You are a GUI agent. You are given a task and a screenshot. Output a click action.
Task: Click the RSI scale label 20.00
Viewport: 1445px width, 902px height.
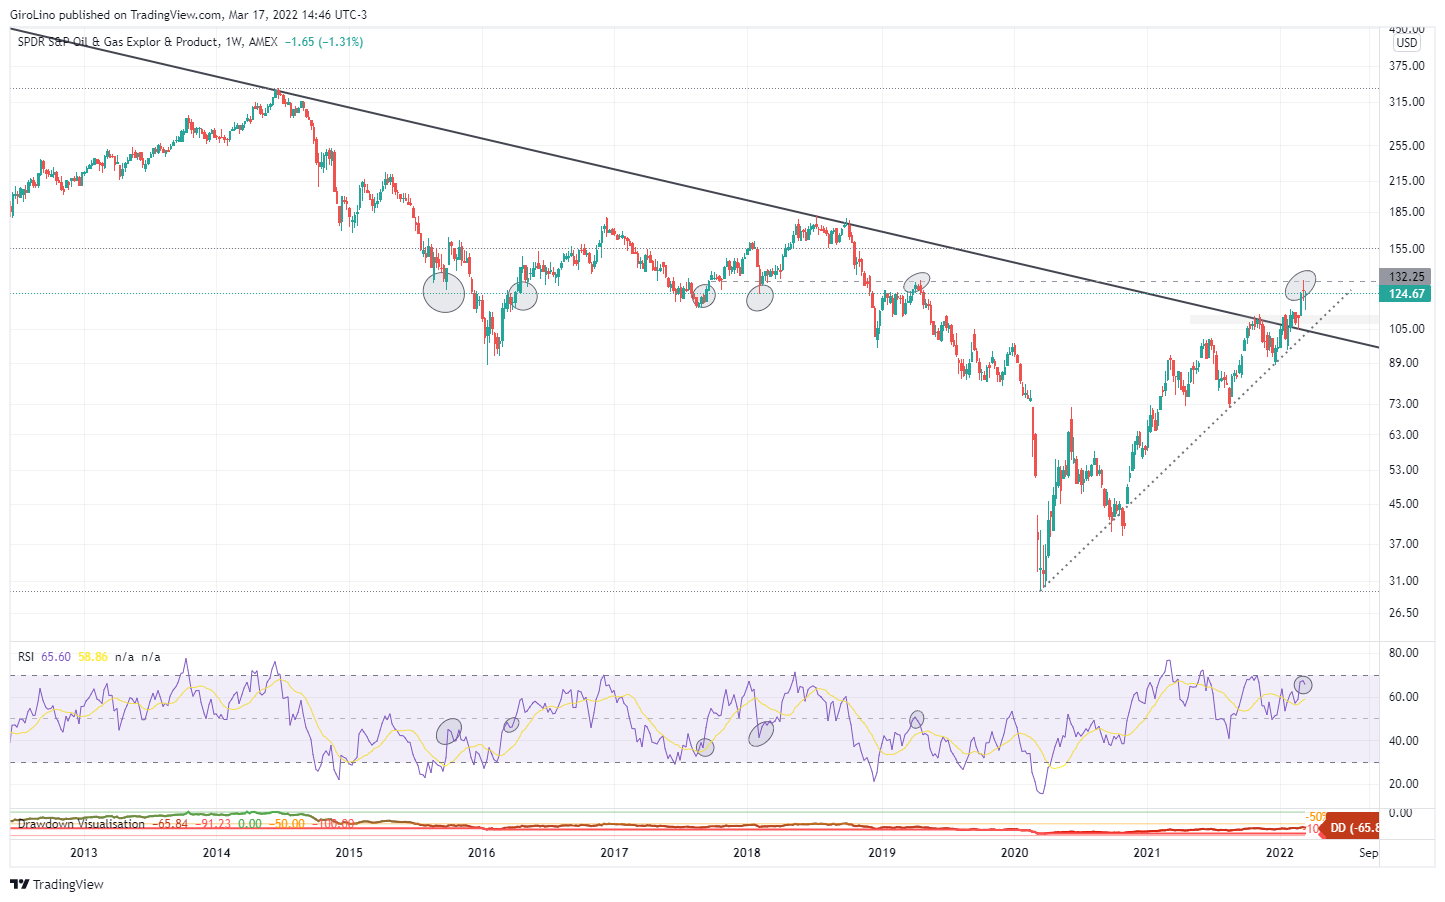[x=1404, y=784]
